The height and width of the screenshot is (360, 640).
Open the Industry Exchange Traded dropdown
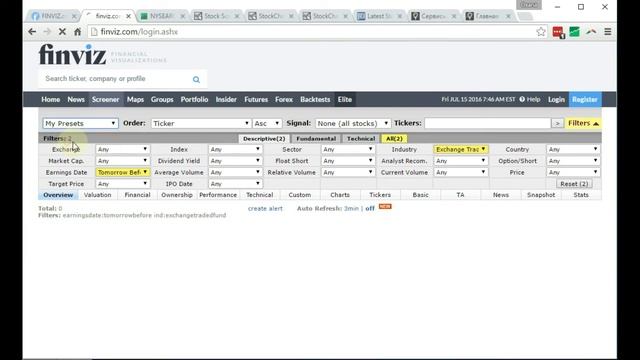click(460, 149)
